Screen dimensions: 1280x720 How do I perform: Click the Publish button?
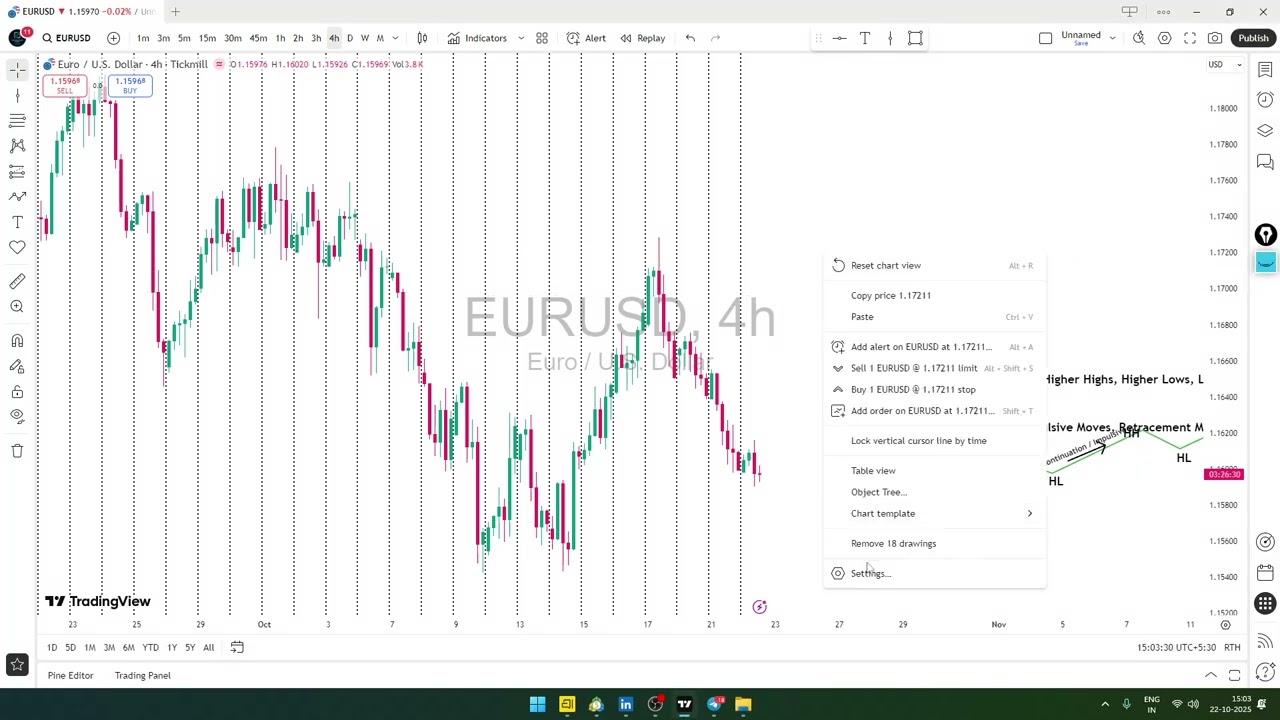click(1253, 38)
